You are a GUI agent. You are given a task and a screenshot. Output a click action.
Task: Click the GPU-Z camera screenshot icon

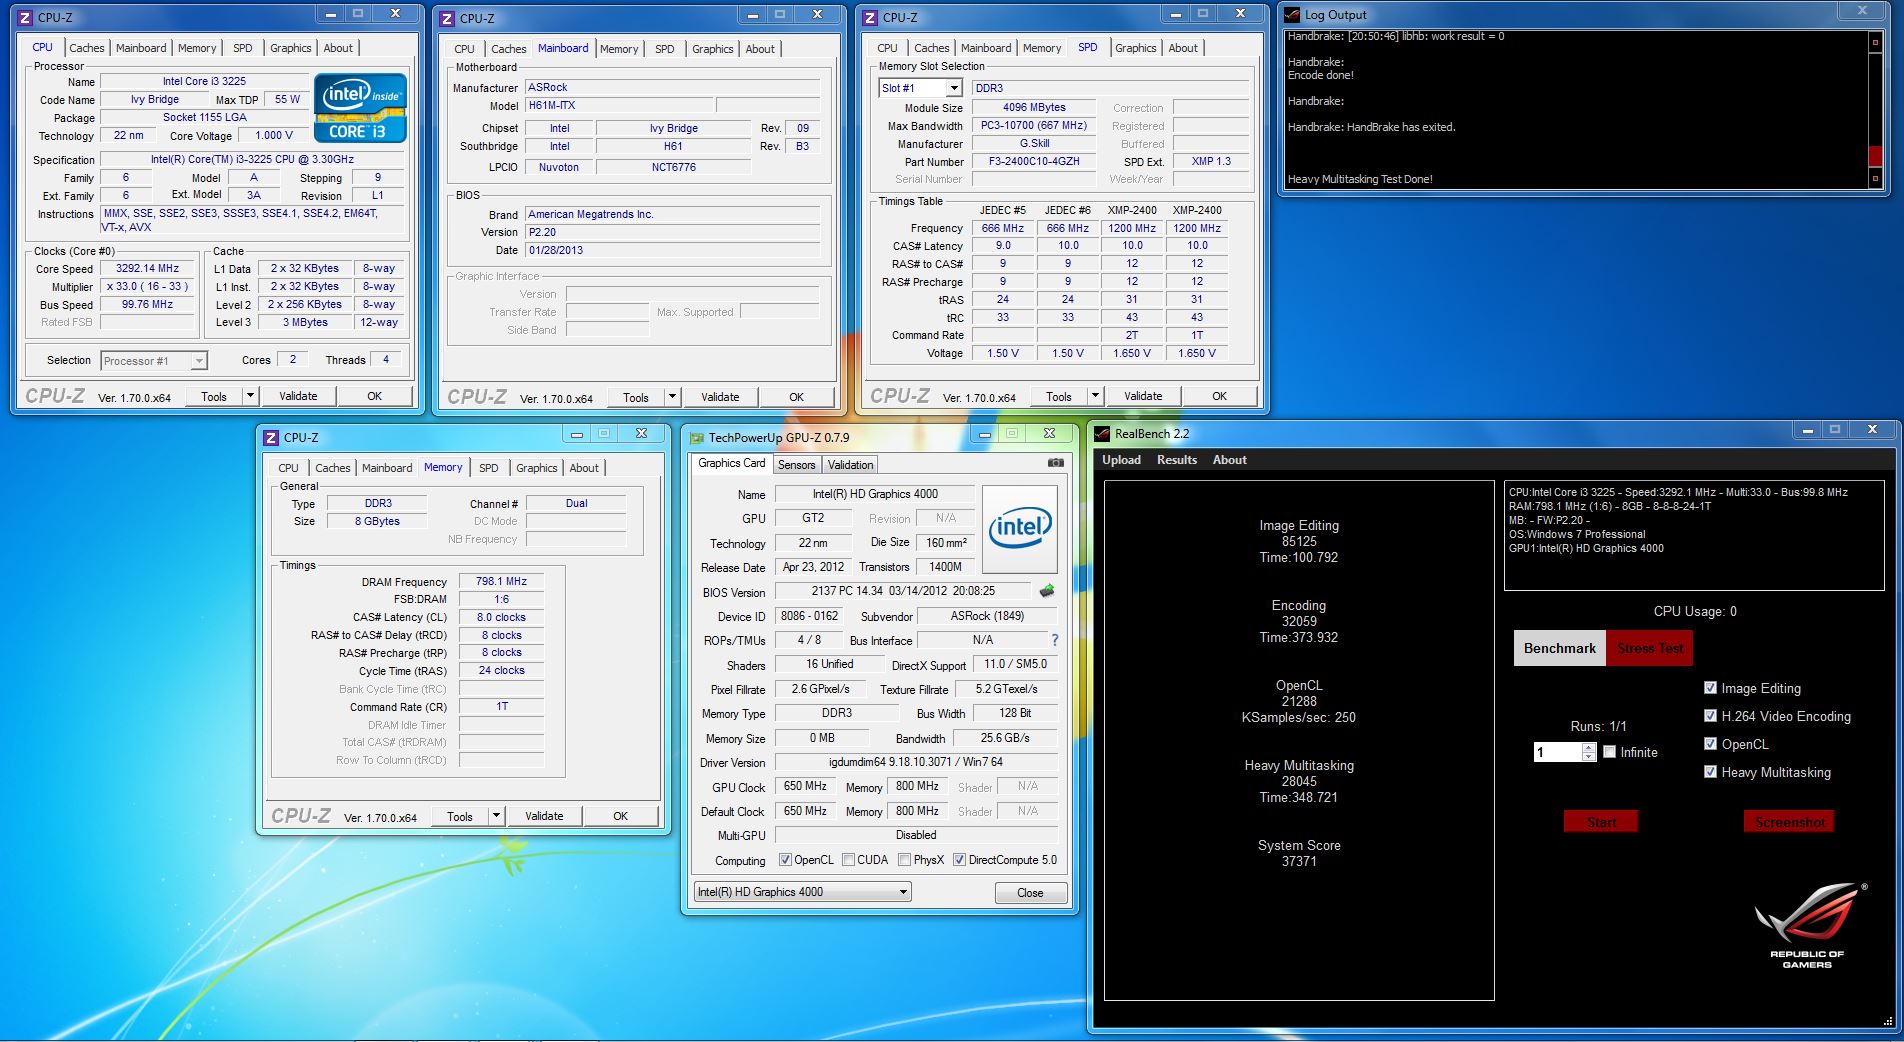[1055, 463]
